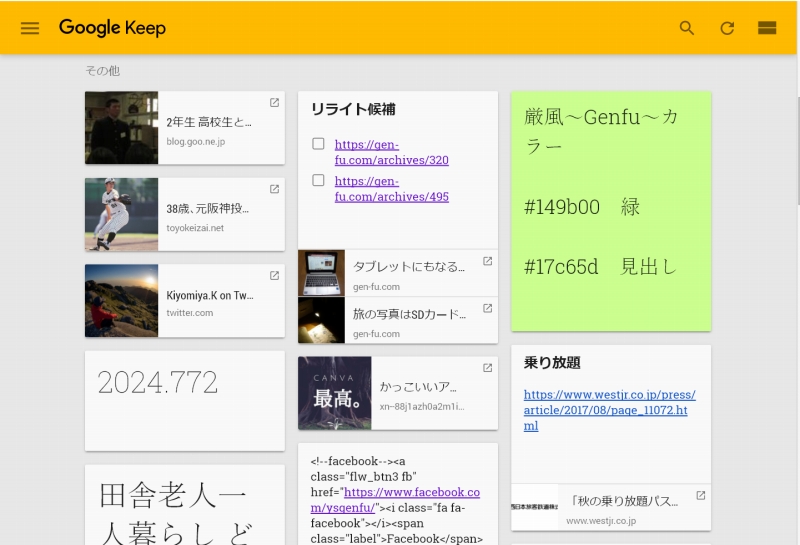Switch to list view layout icon
The width and height of the screenshot is (800, 545).
(767, 28)
